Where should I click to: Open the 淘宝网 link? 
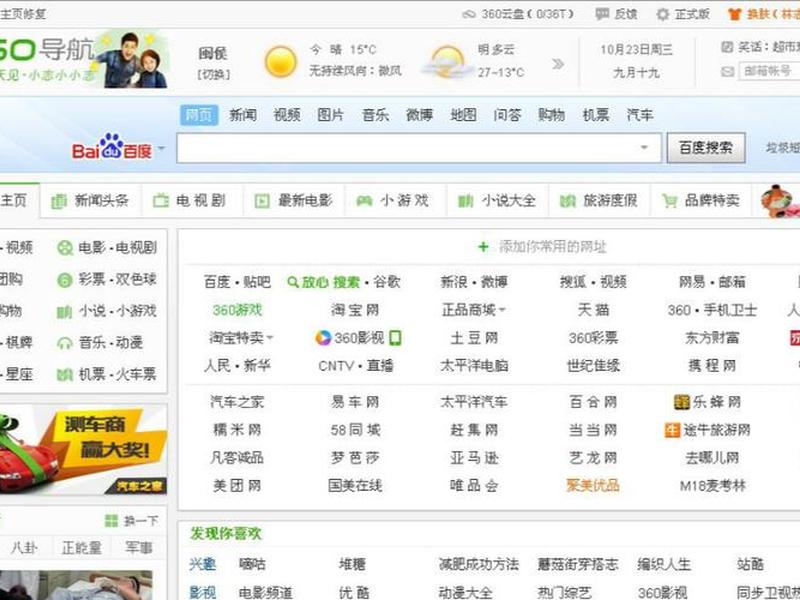355,310
